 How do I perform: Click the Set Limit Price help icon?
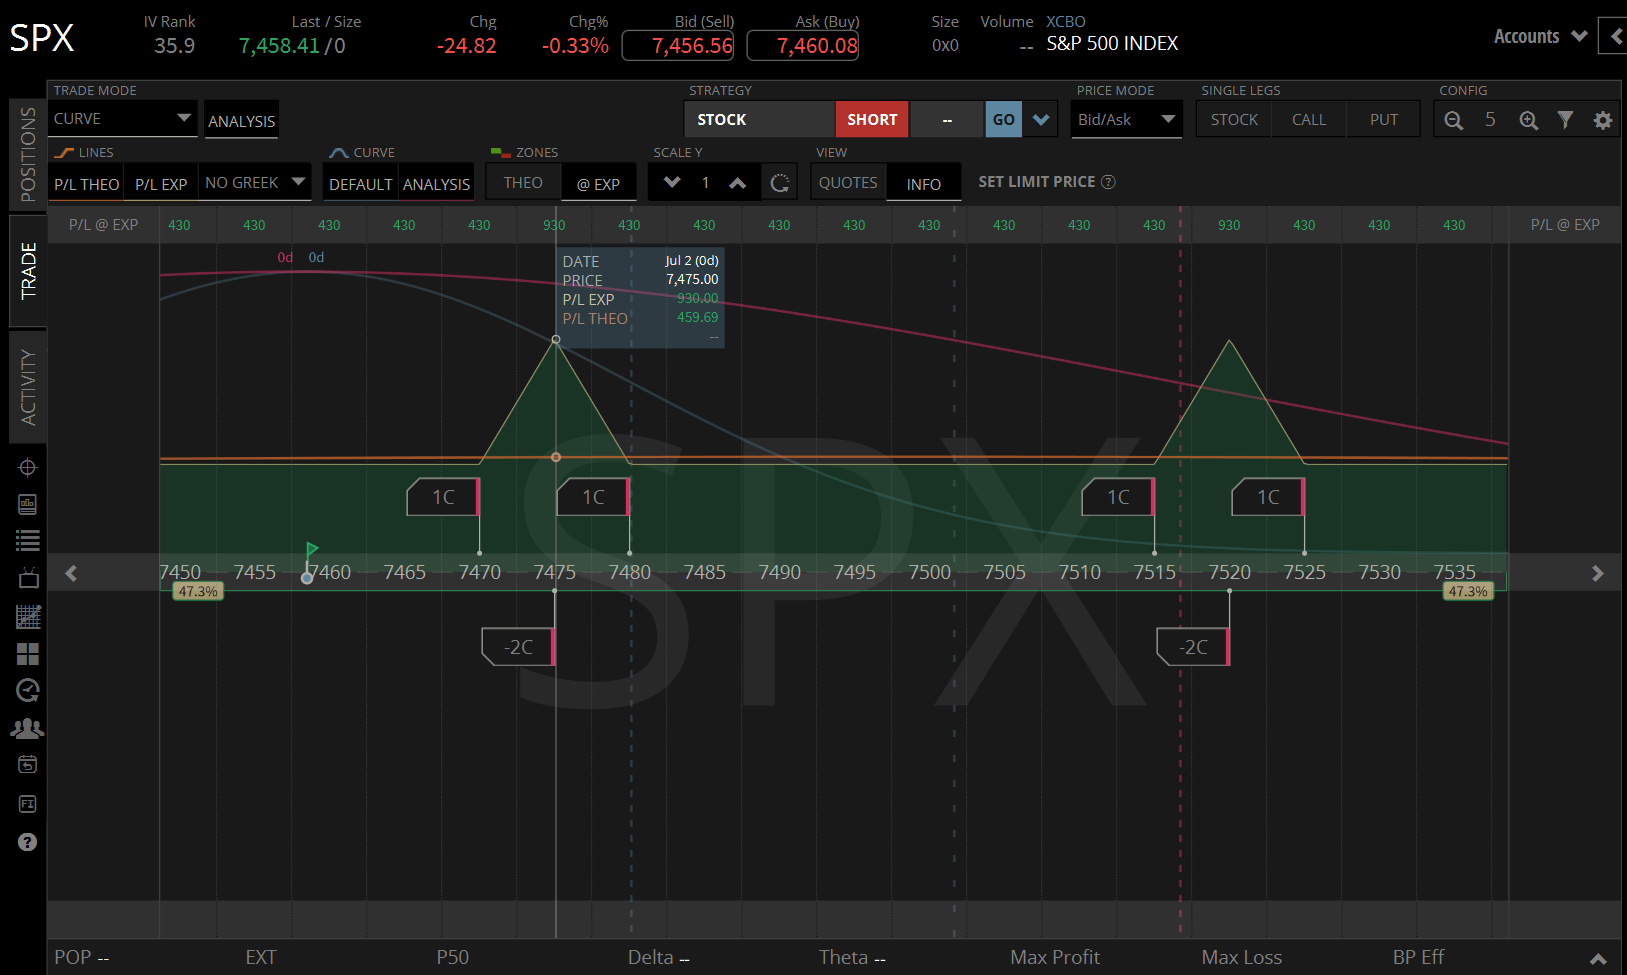1108,182
